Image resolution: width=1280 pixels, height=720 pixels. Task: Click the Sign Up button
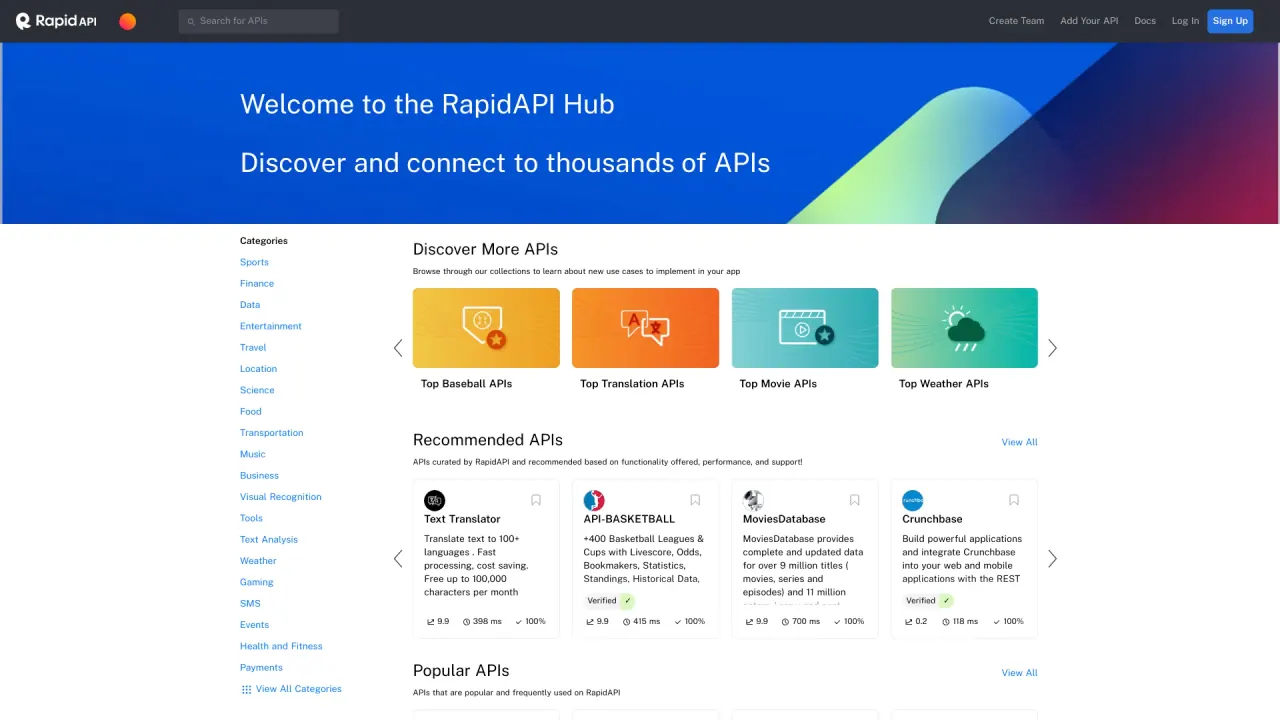(x=1230, y=21)
